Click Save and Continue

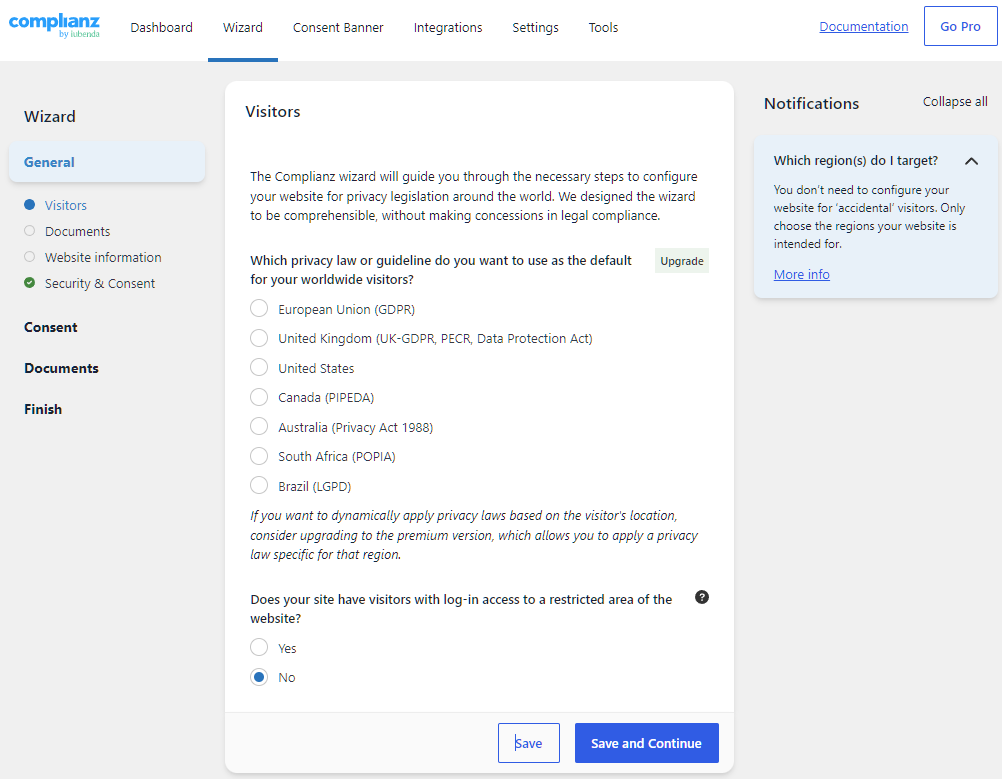(x=646, y=743)
